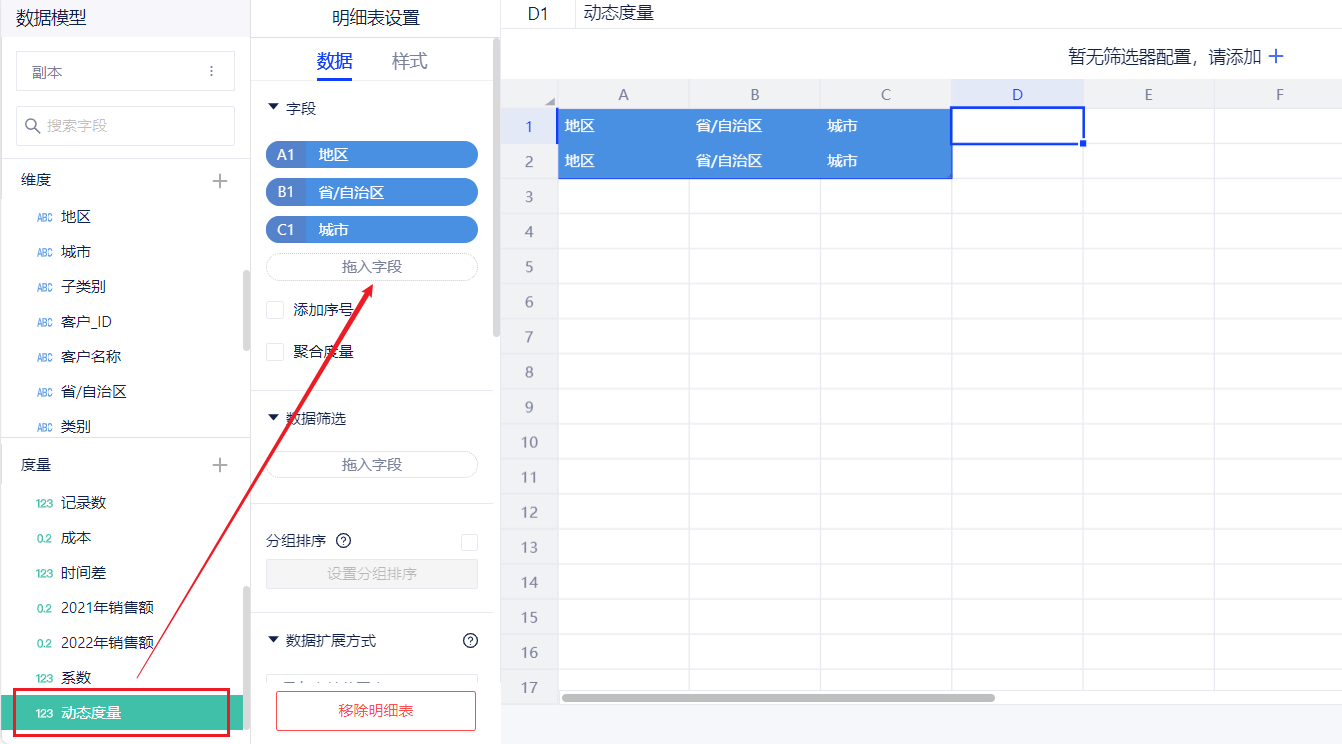Click the ABC type icon beside 客户名称
Screen dimensions: 1342x744
(x=44, y=358)
